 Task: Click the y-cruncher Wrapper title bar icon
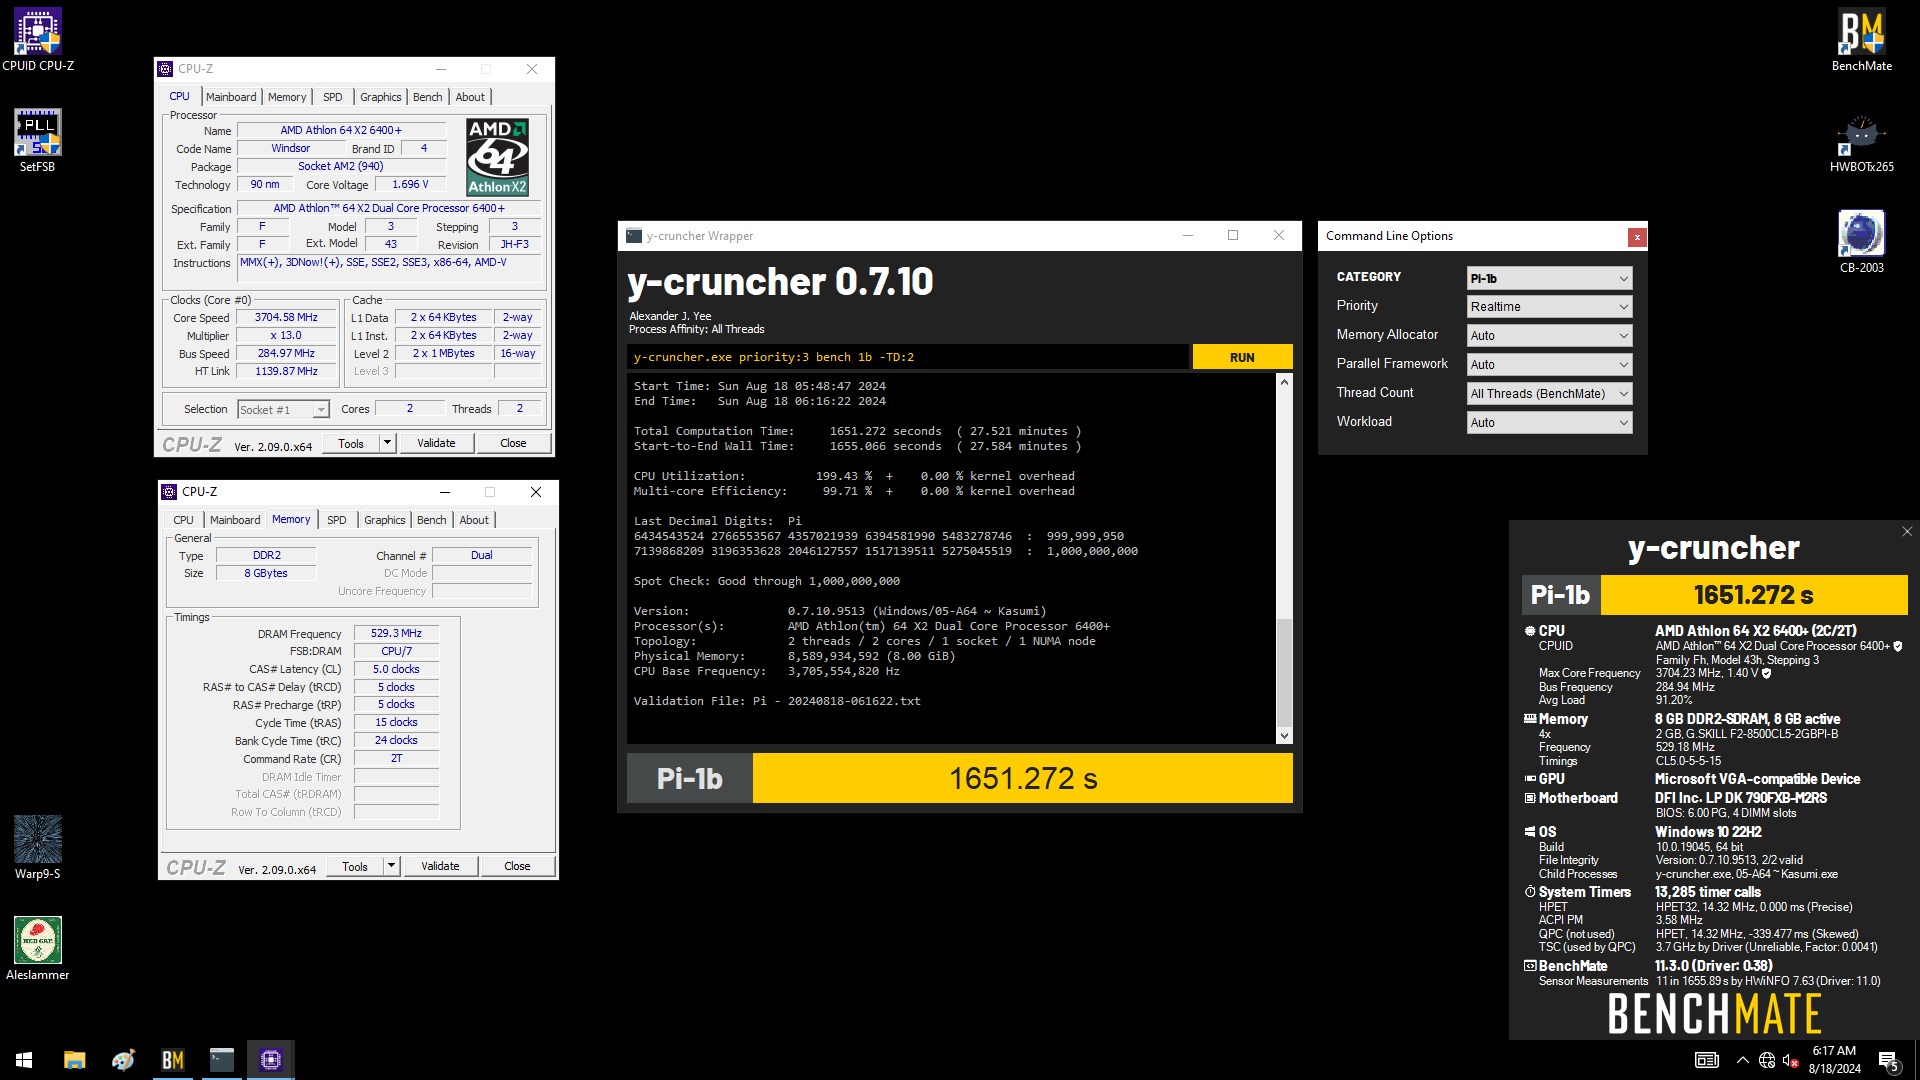633,236
